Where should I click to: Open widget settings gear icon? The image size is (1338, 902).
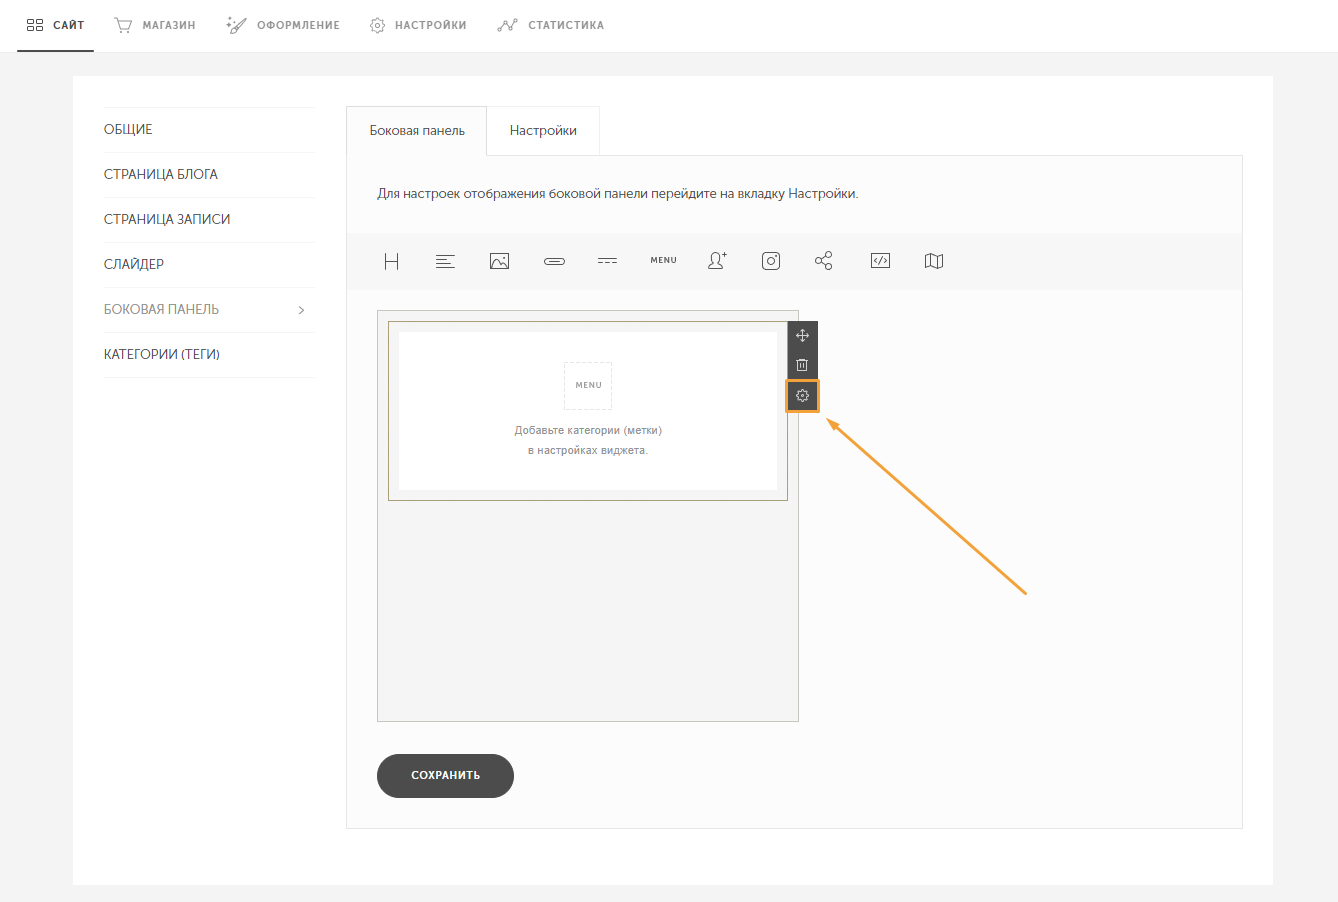coord(802,396)
